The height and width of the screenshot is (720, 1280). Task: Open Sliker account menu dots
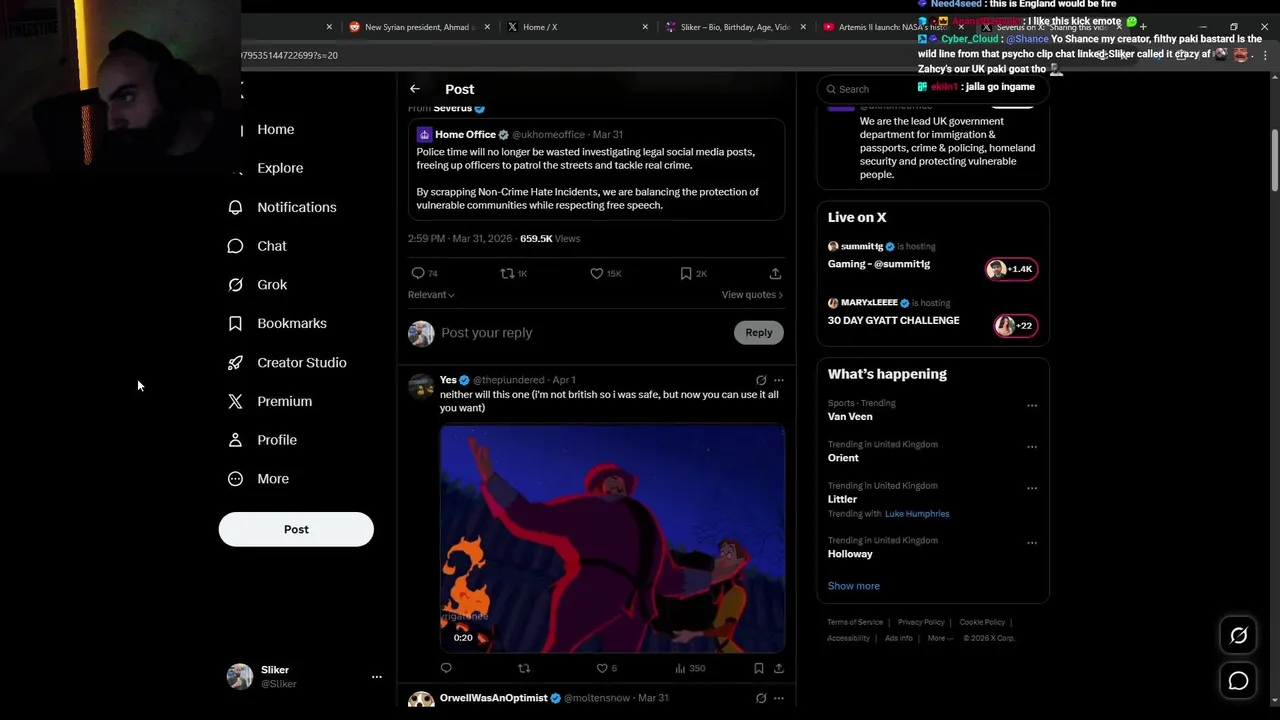[377, 677]
